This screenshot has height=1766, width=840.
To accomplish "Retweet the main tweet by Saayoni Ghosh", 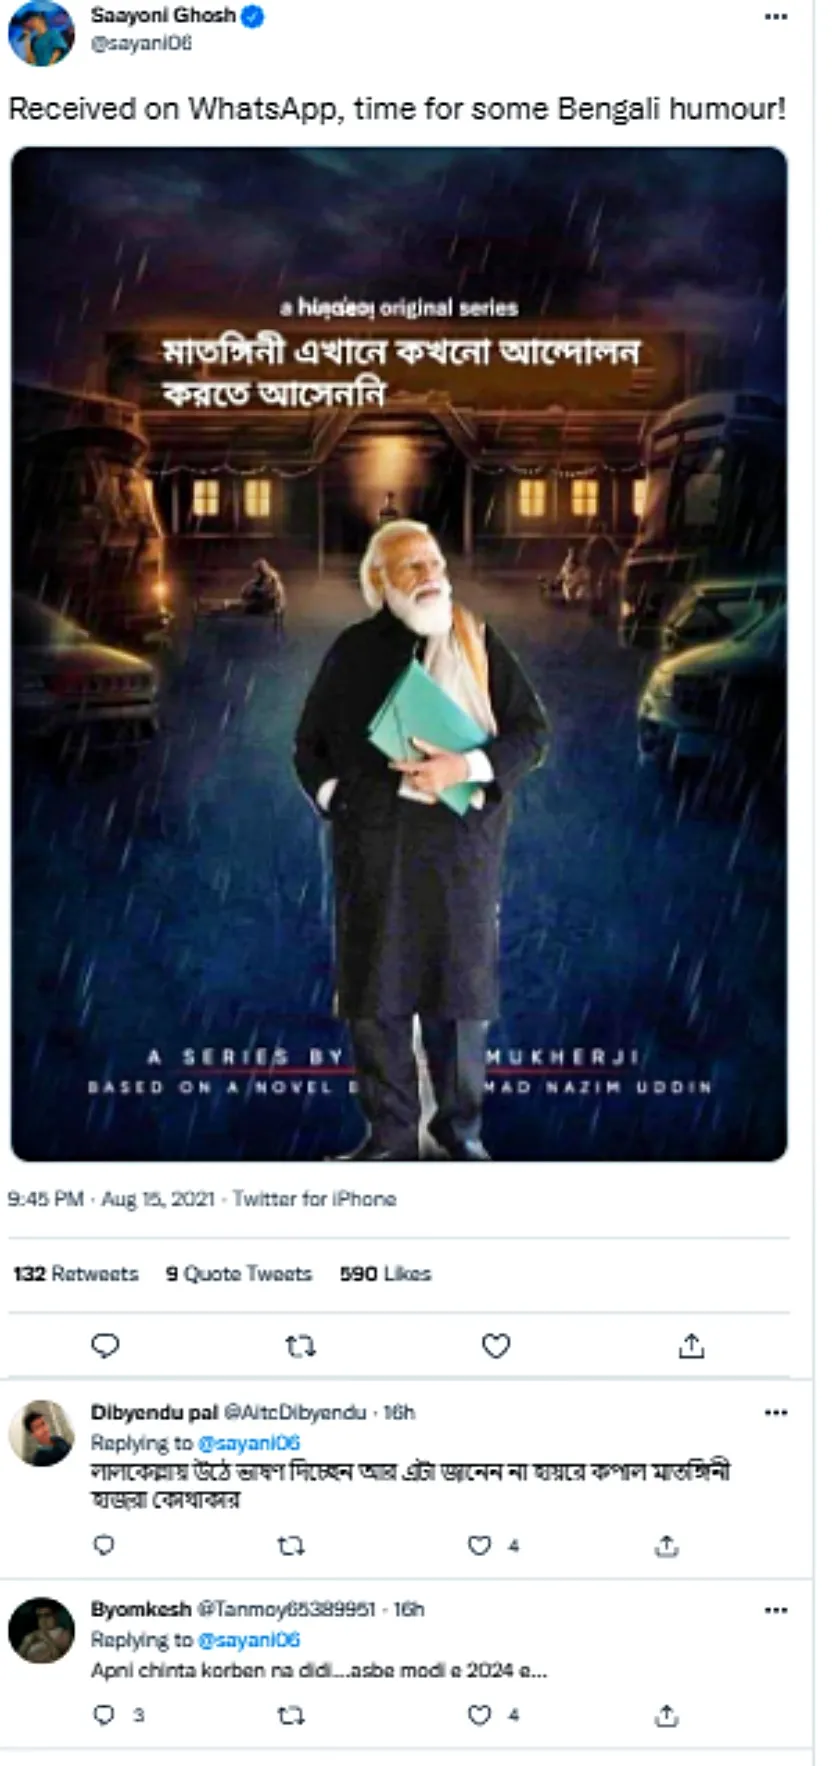I will click(x=300, y=1346).
